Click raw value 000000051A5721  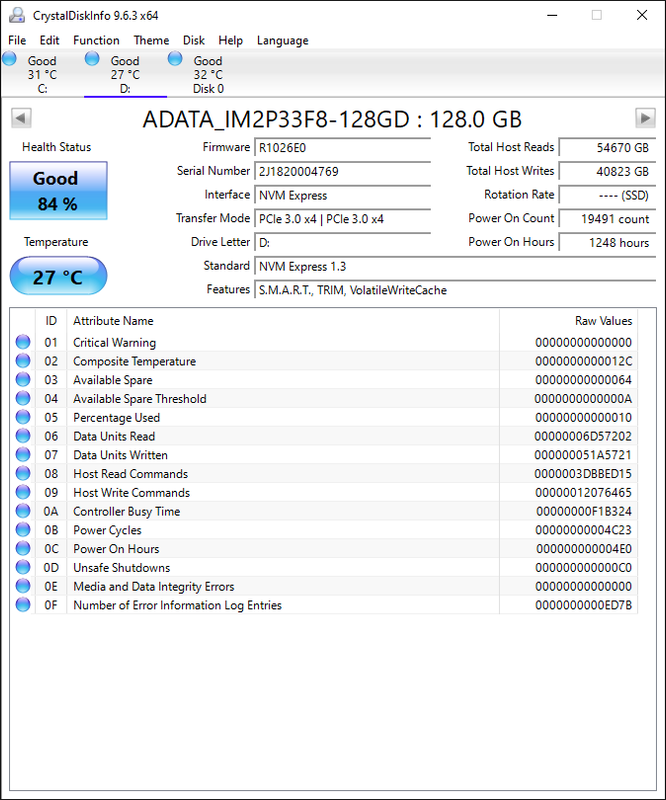(x=583, y=455)
